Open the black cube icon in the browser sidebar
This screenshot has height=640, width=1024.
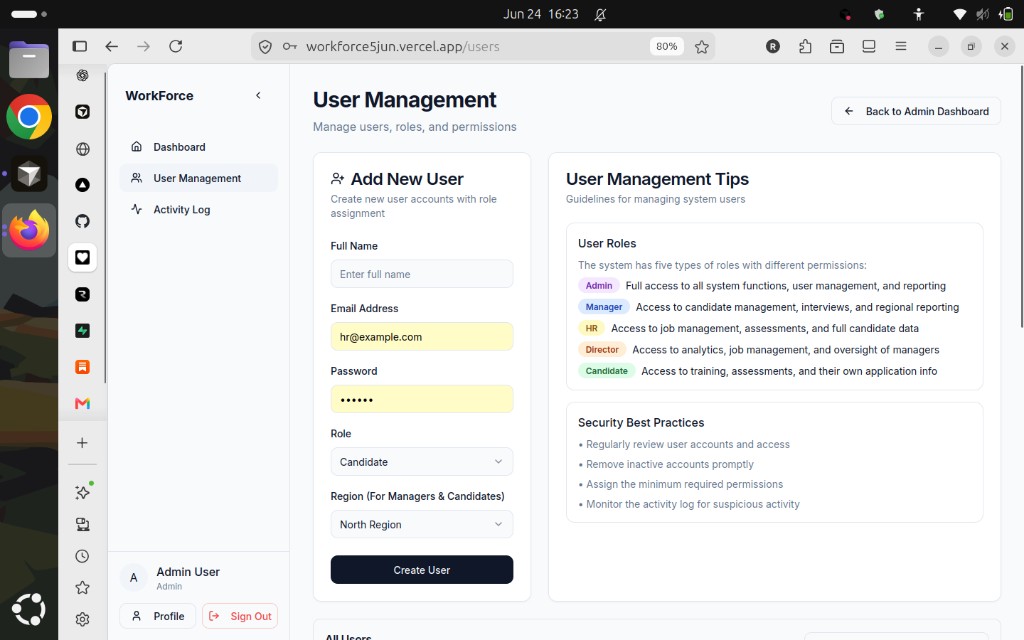[82, 112]
